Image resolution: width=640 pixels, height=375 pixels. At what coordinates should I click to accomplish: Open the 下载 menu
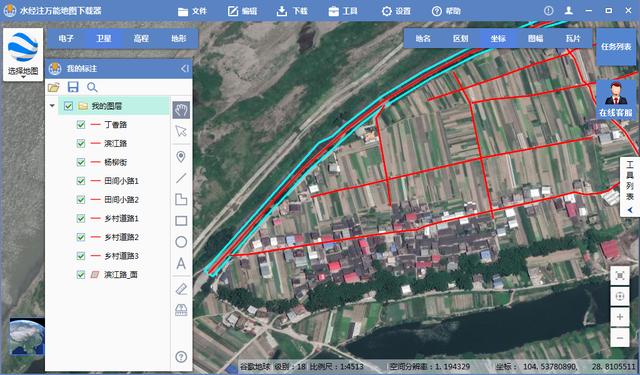(292, 11)
